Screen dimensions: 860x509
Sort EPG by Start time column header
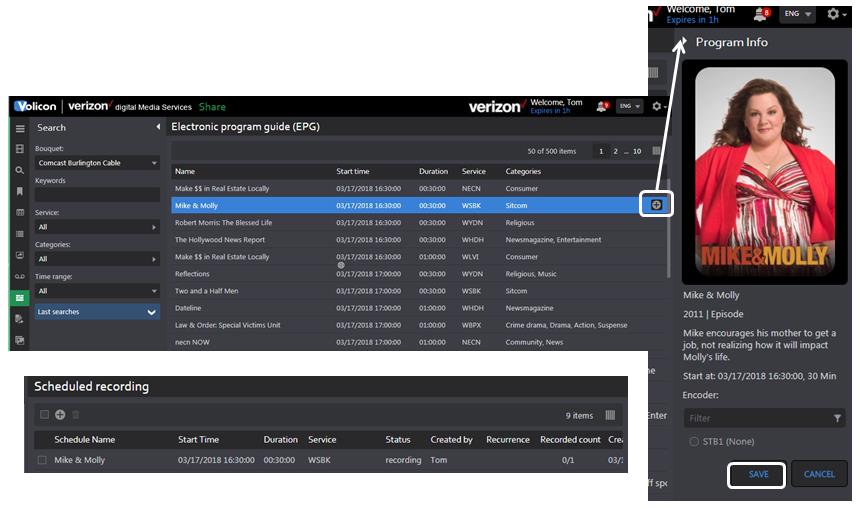353,172
